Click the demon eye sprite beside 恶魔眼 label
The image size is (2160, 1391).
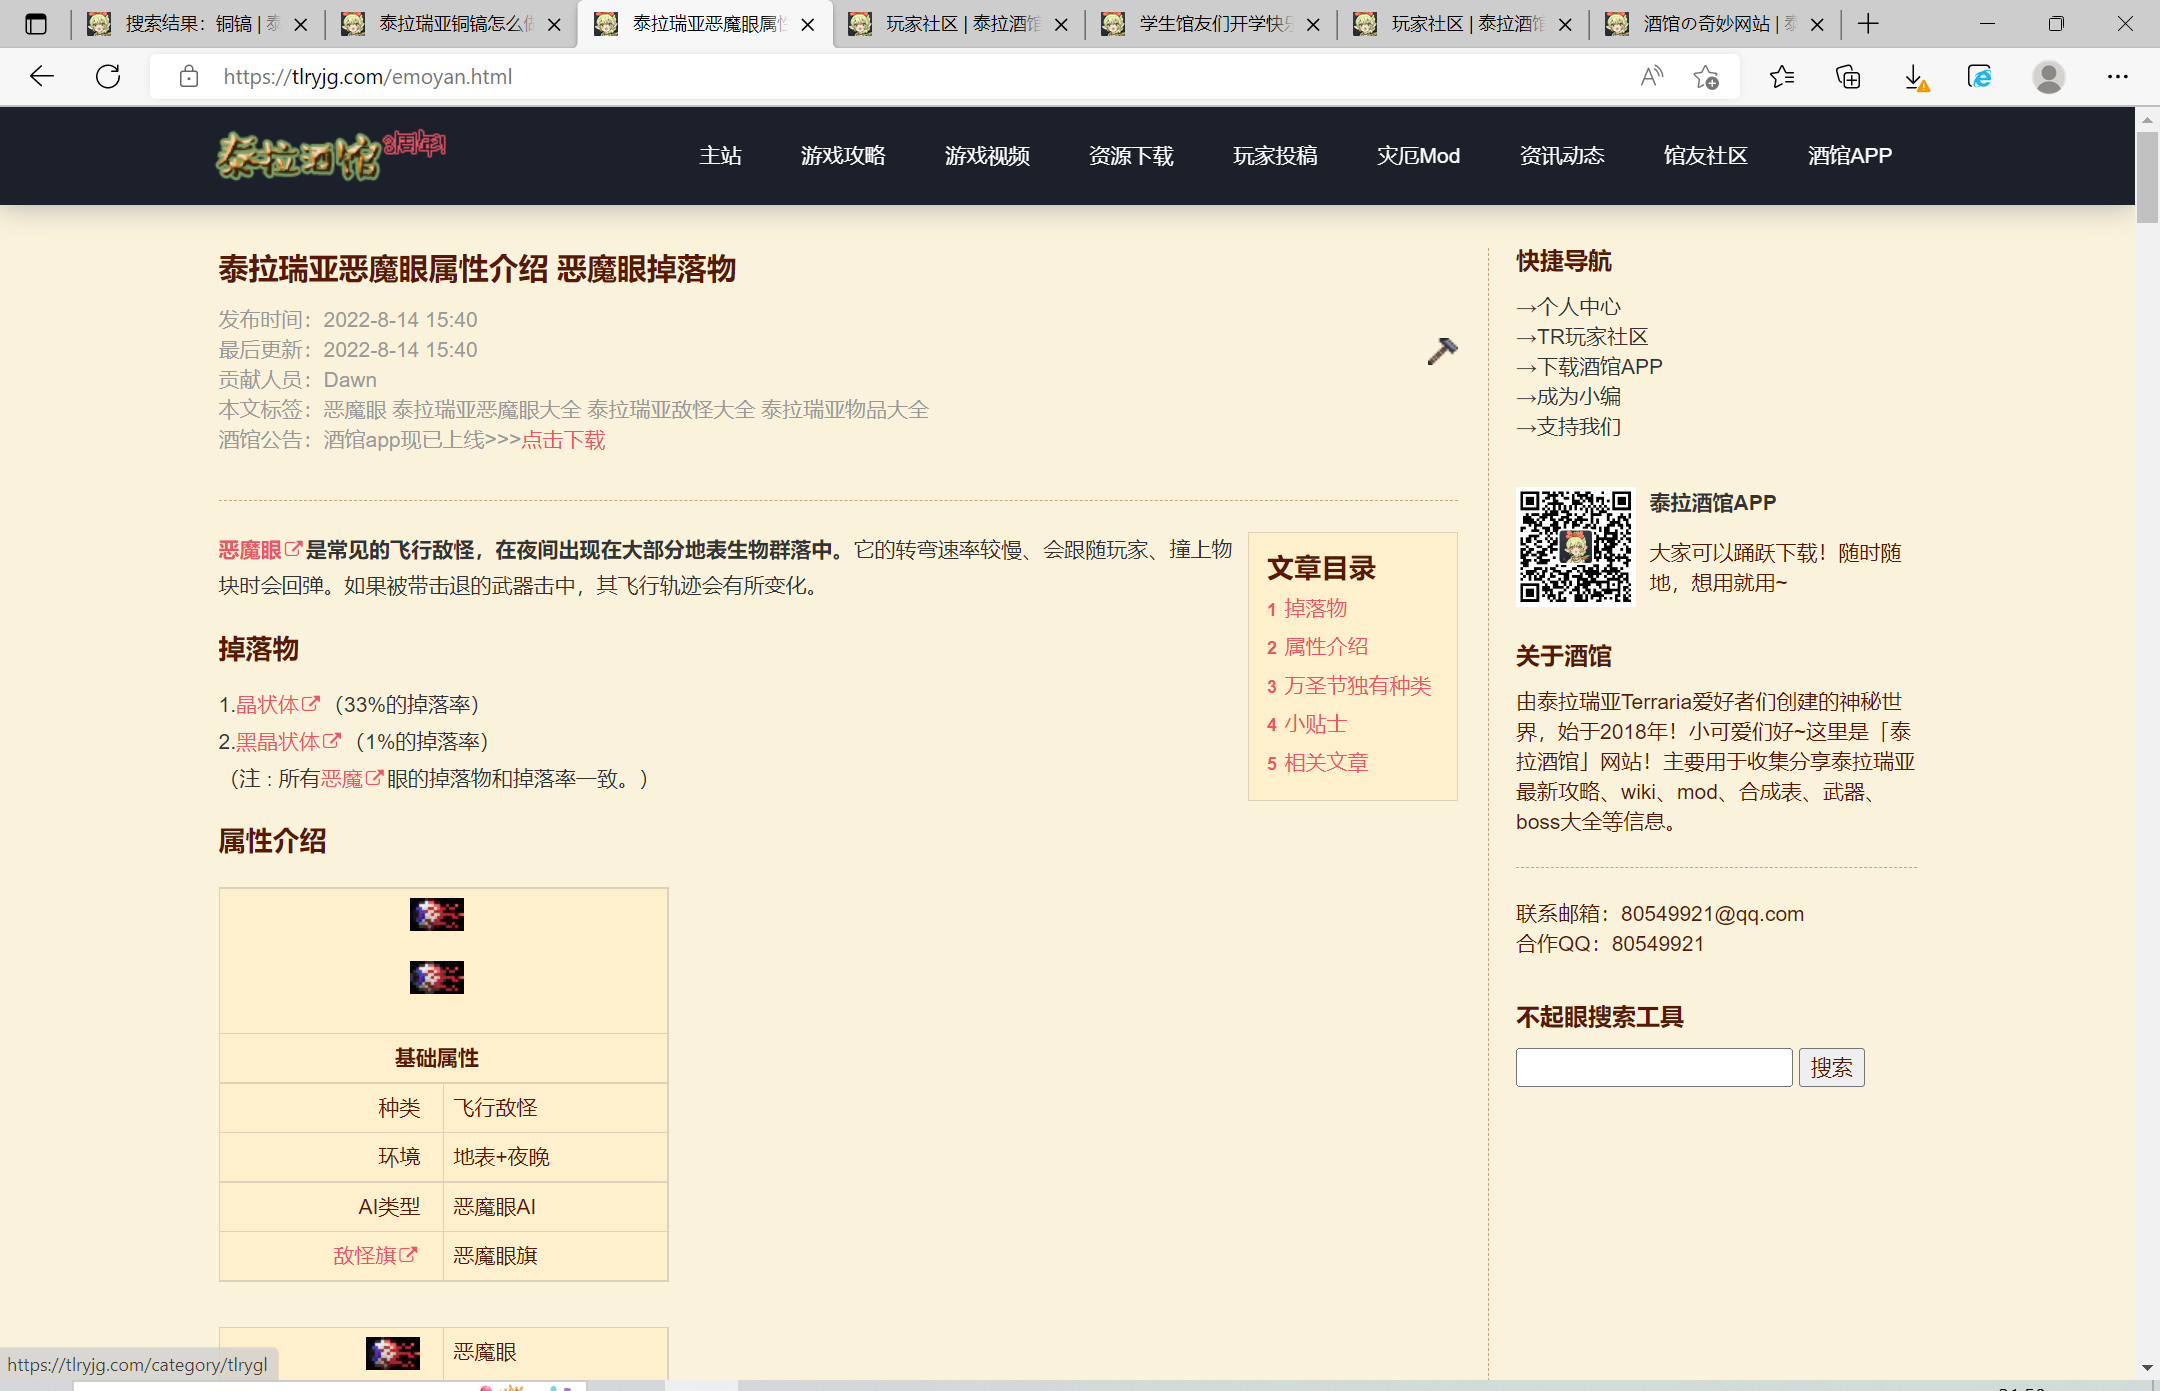pyautogui.click(x=393, y=1353)
